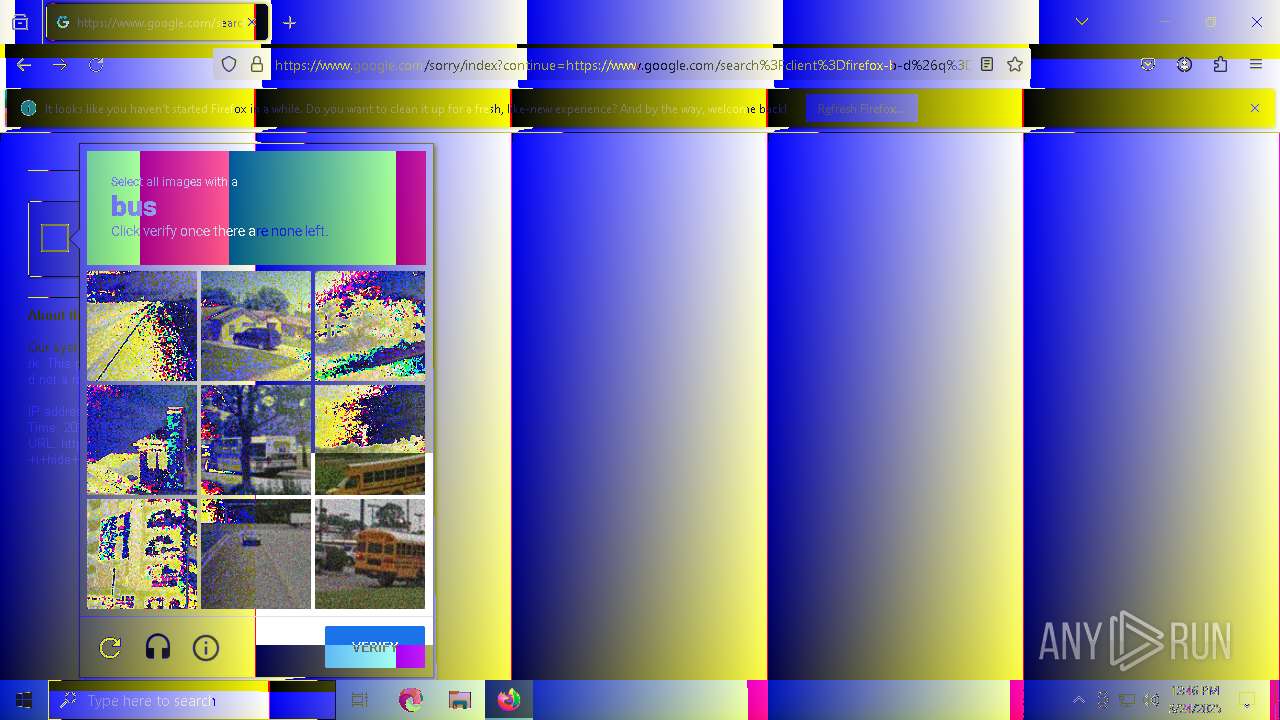Image resolution: width=1280 pixels, height=720 pixels.
Task: Select top-left captcha image tile
Action: coord(142,326)
